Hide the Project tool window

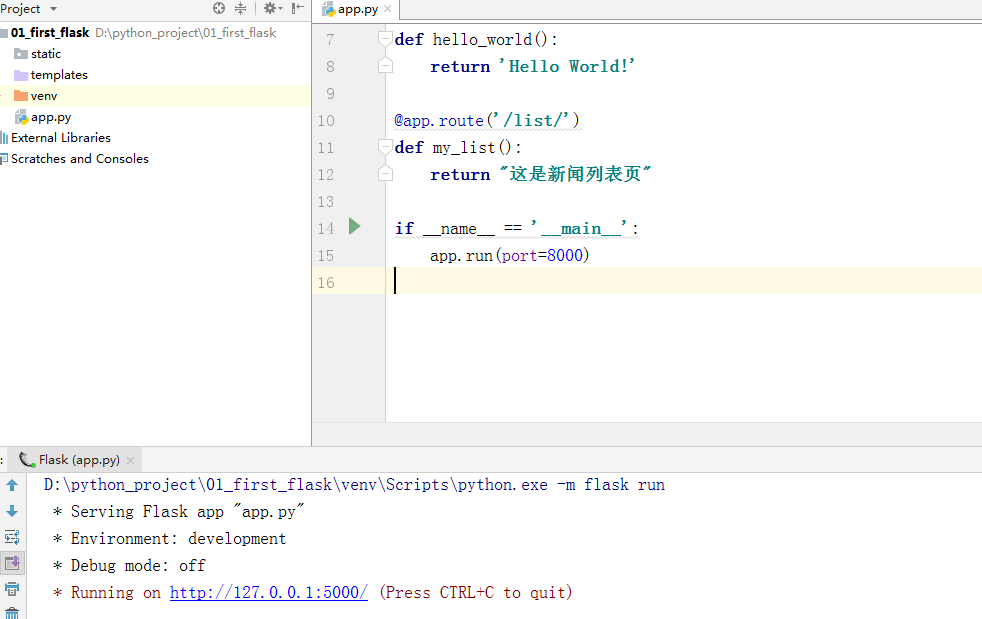pos(298,8)
